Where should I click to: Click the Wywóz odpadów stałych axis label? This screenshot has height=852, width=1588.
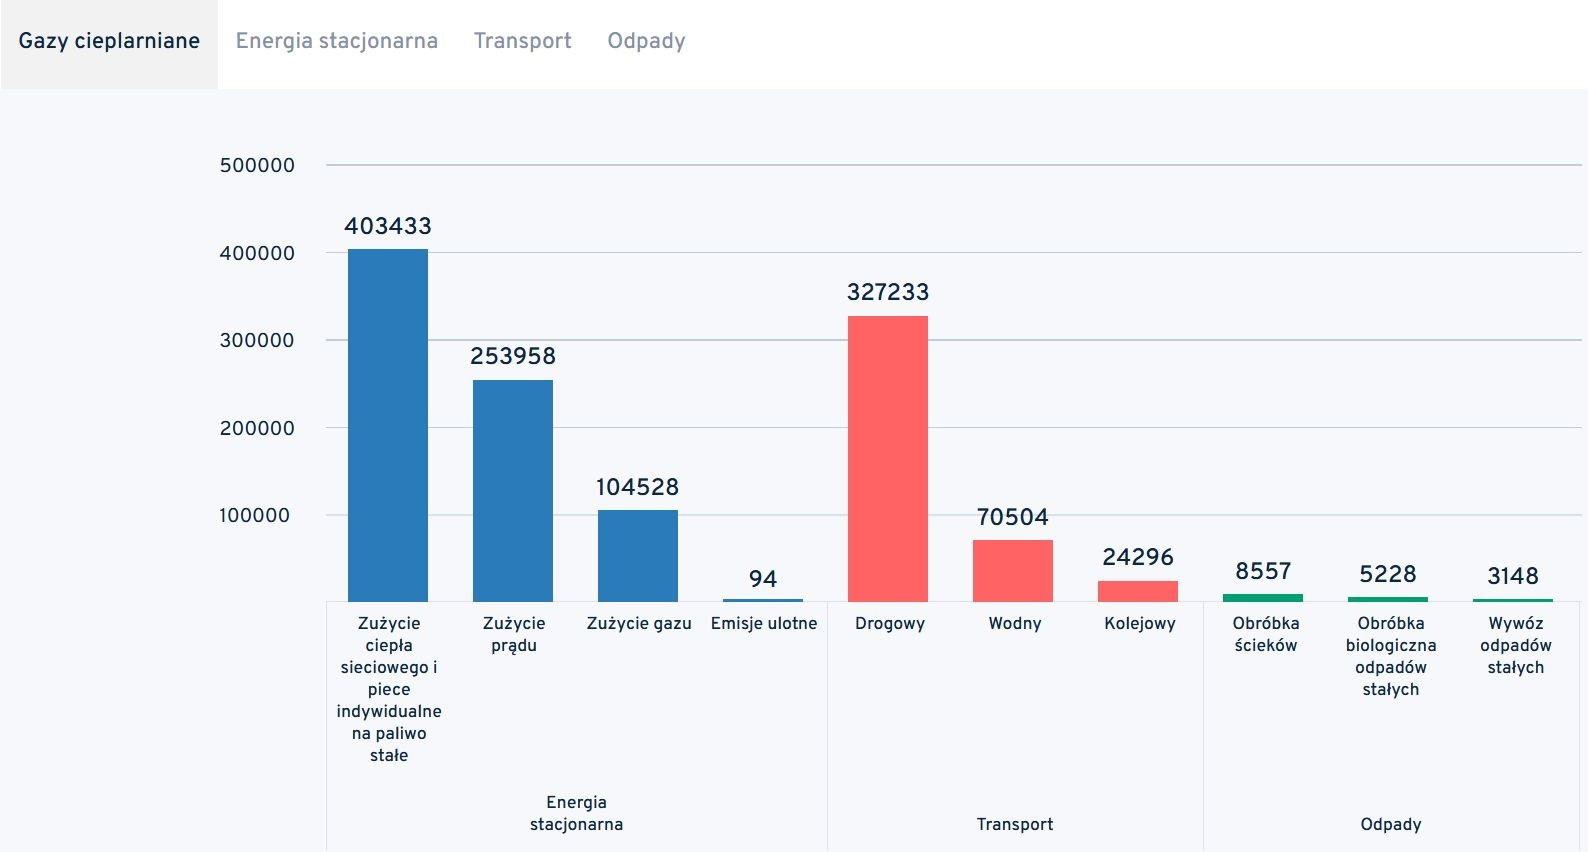1515,645
